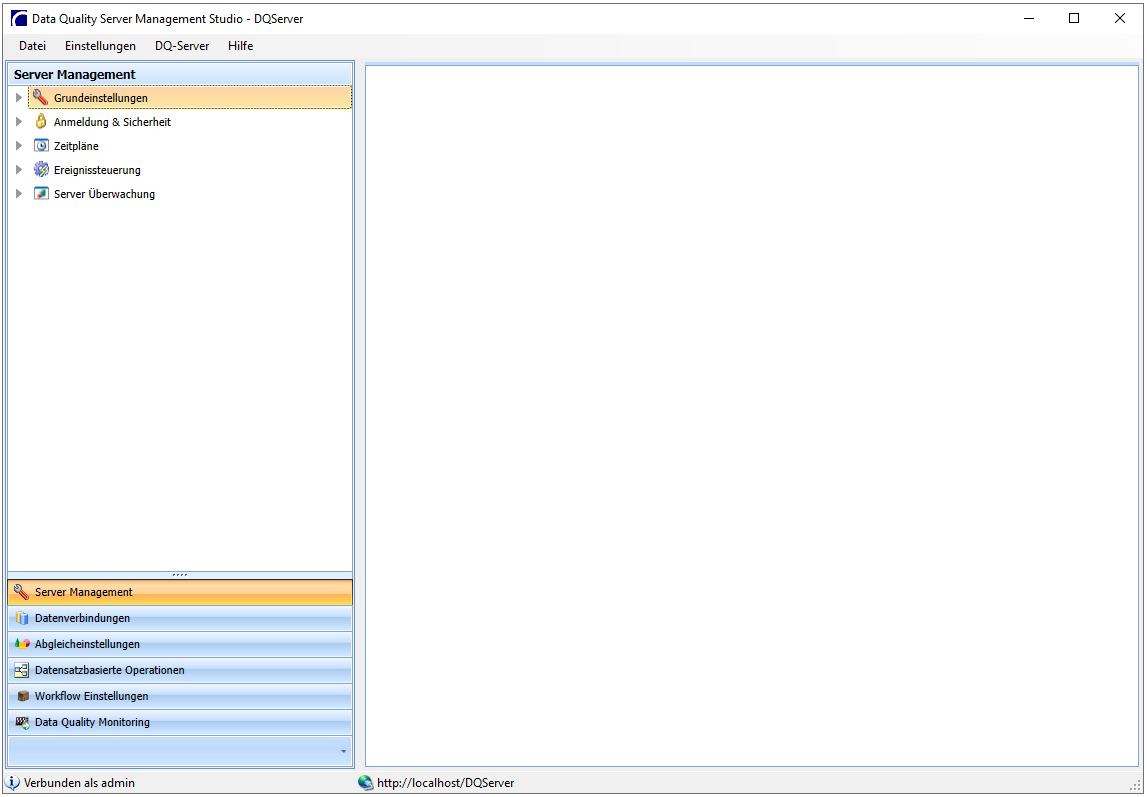1147x797 pixels.
Task: Switch to Server Management pane button
Action: [180, 592]
